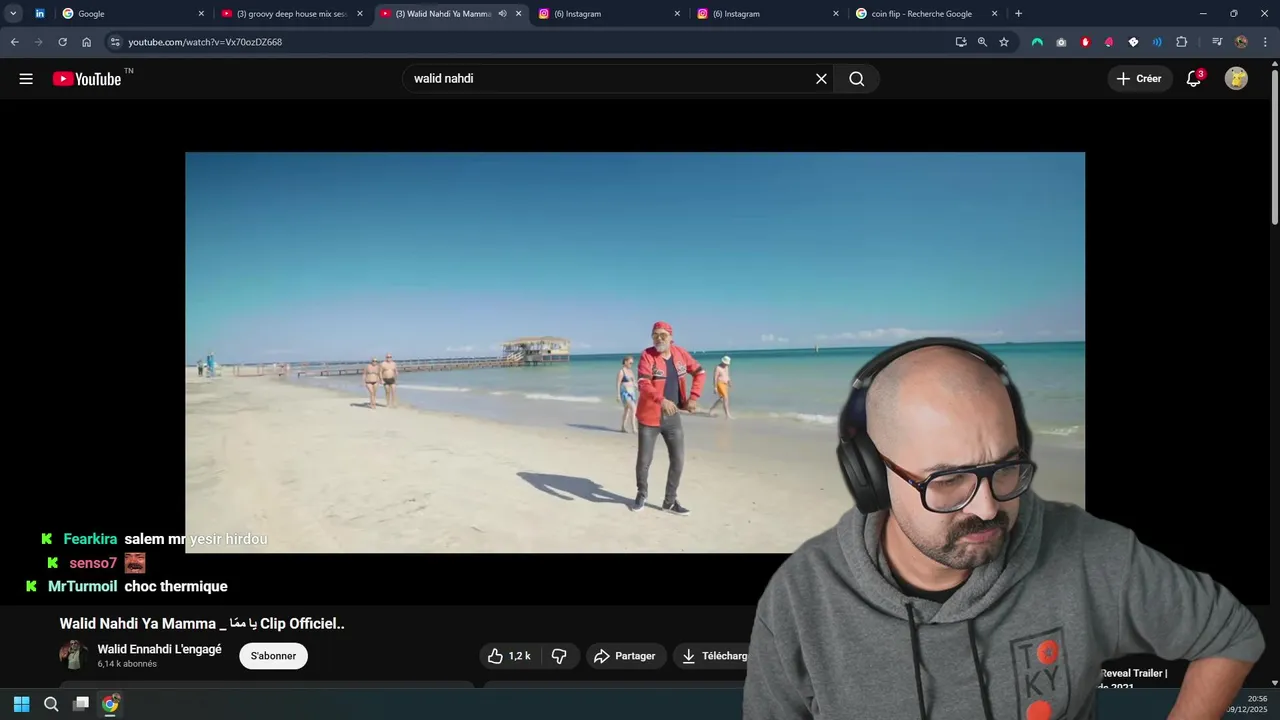Open Windows taskbar search

tap(51, 704)
